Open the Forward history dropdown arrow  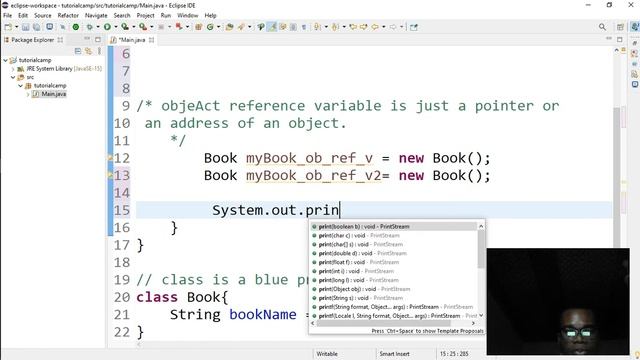coord(402,27)
